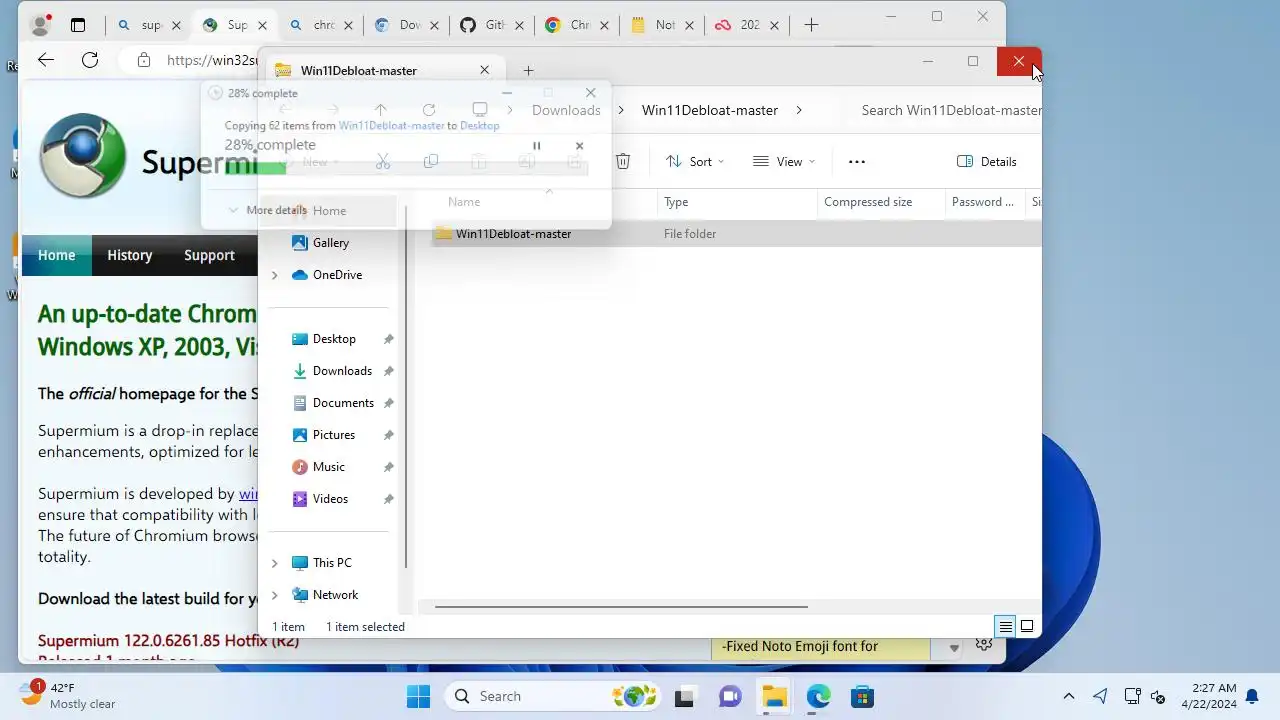This screenshot has height=720, width=1280.
Task: Select Network in navigation pane
Action: [x=335, y=594]
